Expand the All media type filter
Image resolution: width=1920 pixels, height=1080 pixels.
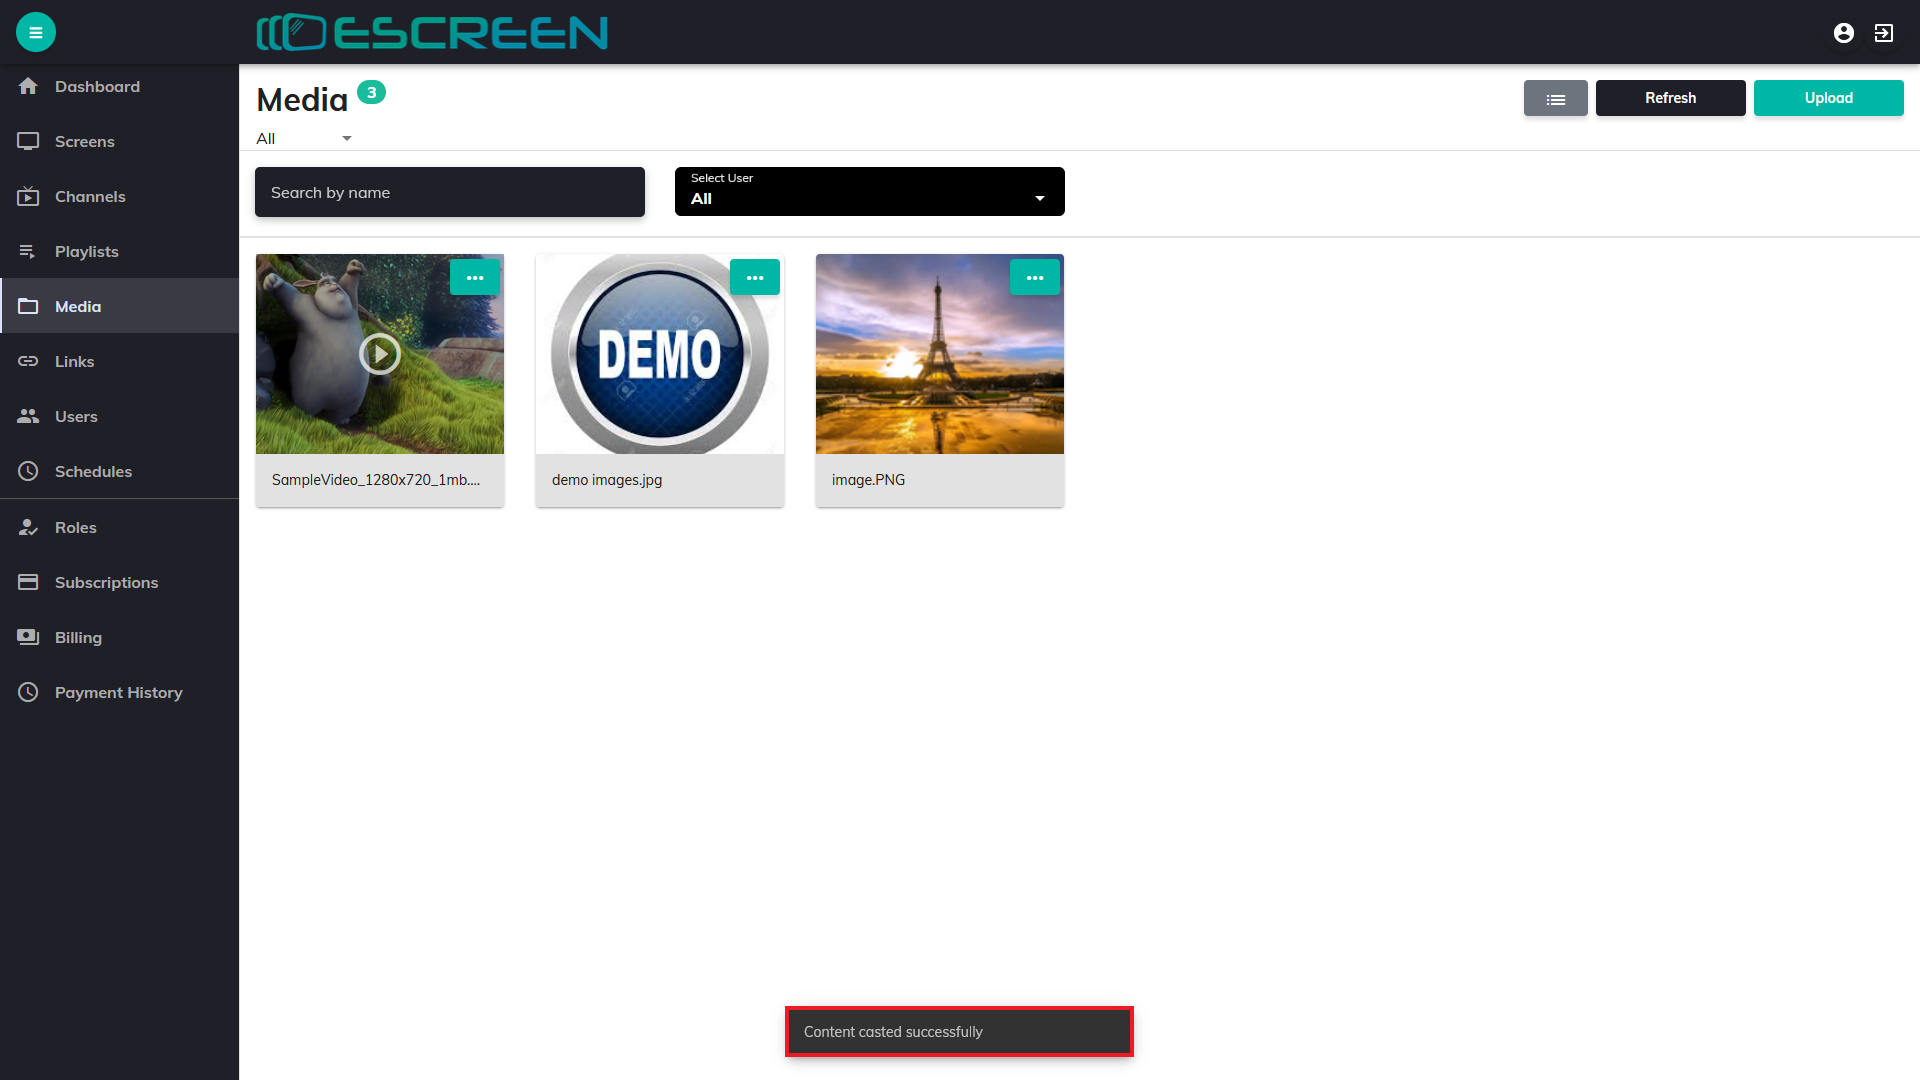pyautogui.click(x=304, y=138)
